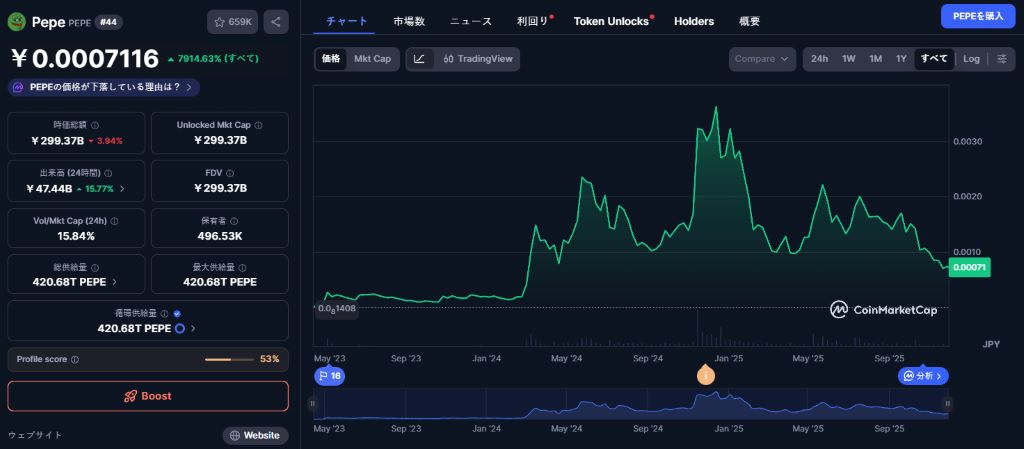Click info icon beside Unlocked Mkt Cap
This screenshot has height=449, width=1024.
click(x=259, y=125)
